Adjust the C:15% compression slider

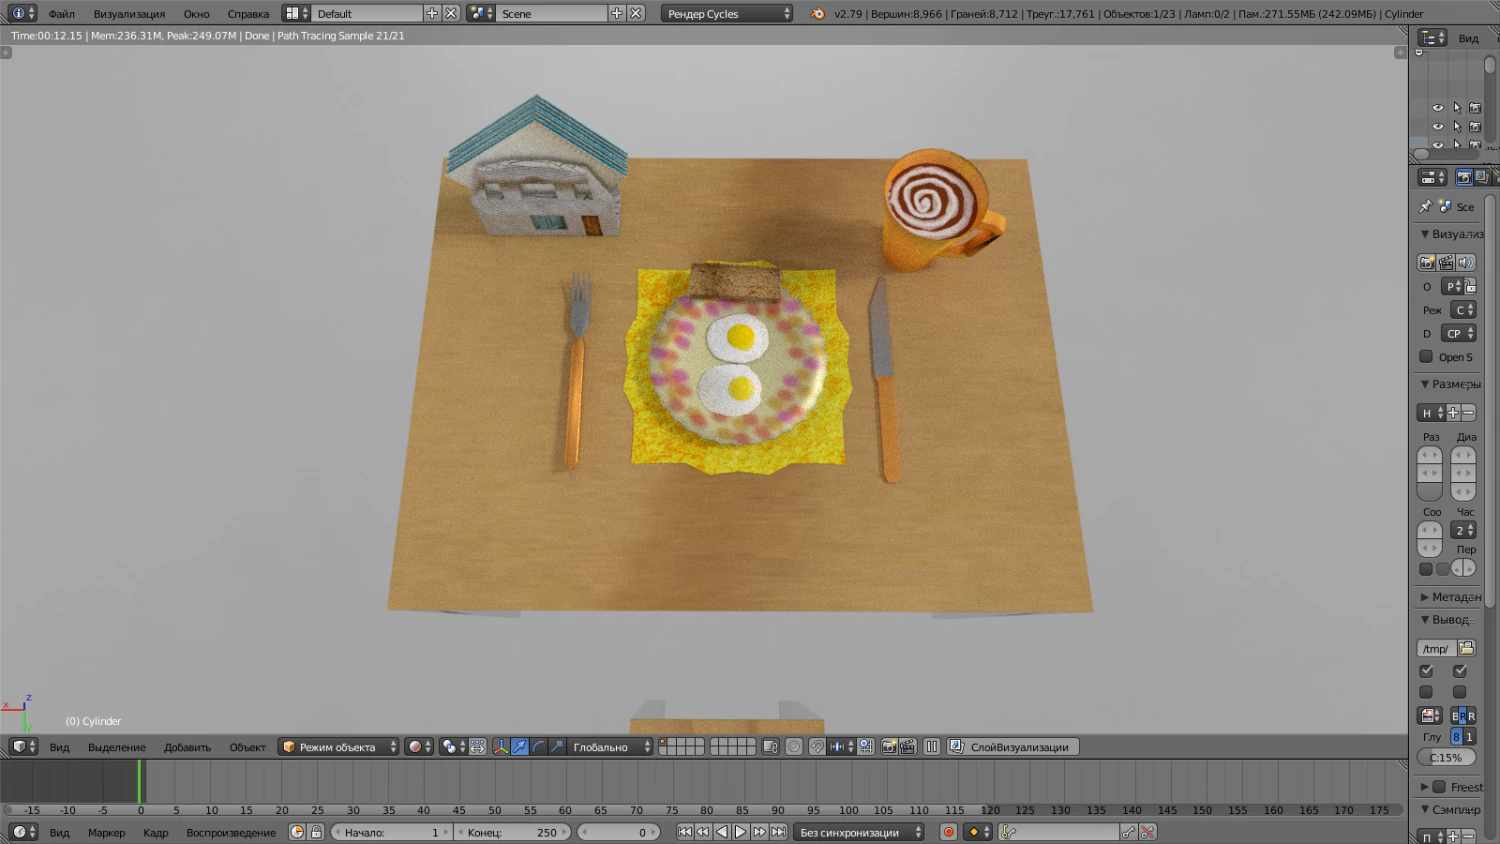coord(1444,757)
